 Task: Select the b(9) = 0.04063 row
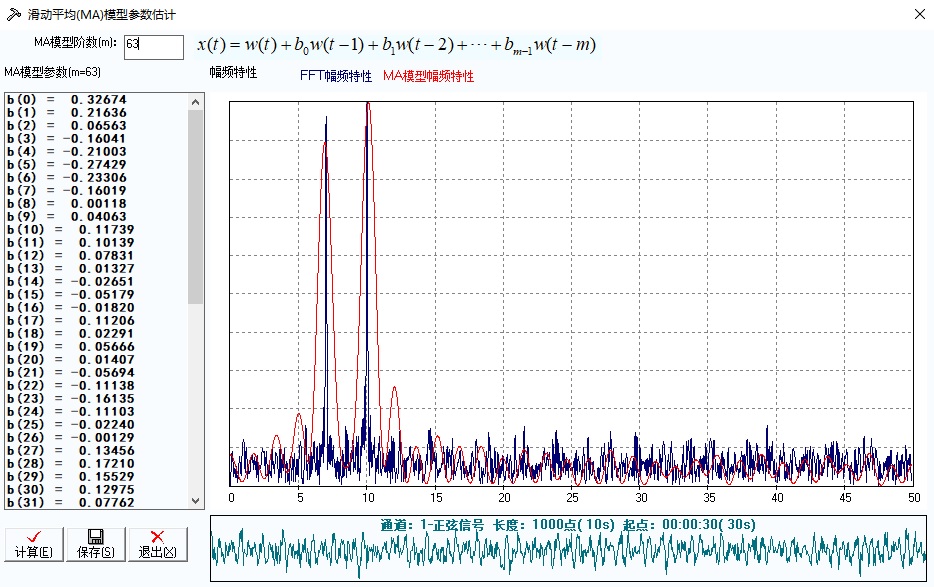point(96,217)
